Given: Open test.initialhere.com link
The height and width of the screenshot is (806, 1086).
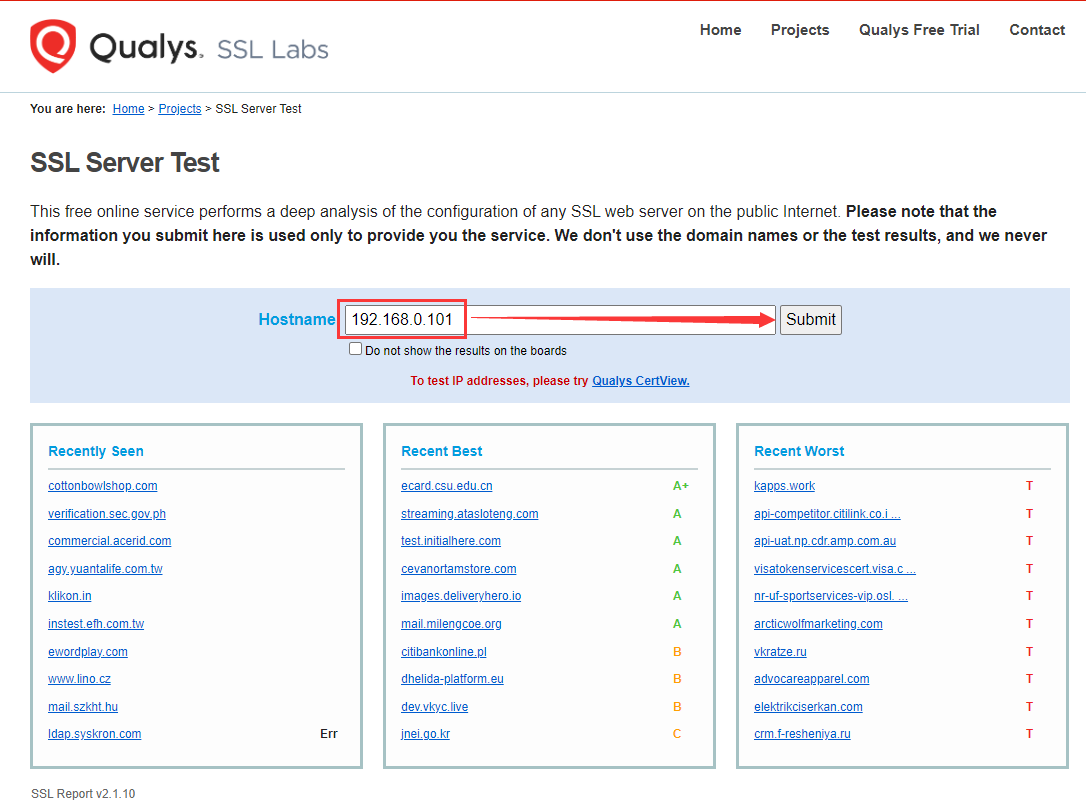Looking at the screenshot, I should pyautogui.click(x=451, y=541).
